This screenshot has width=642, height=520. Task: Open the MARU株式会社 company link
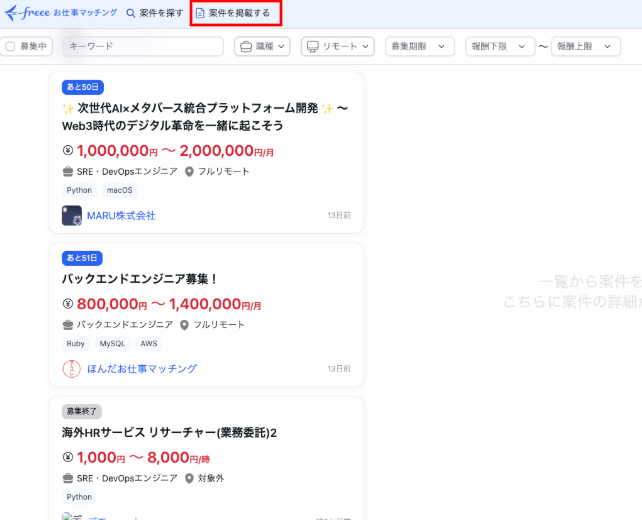coord(121,216)
